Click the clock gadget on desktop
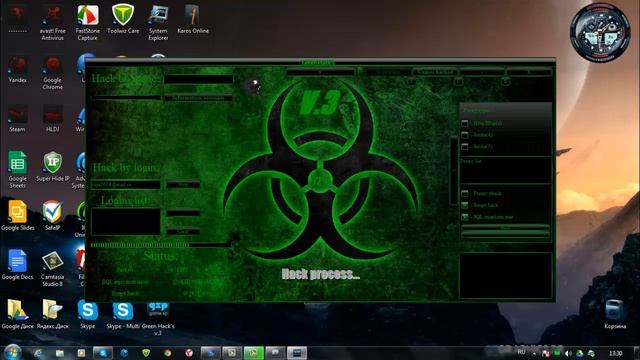640x360 pixels. pos(600,33)
